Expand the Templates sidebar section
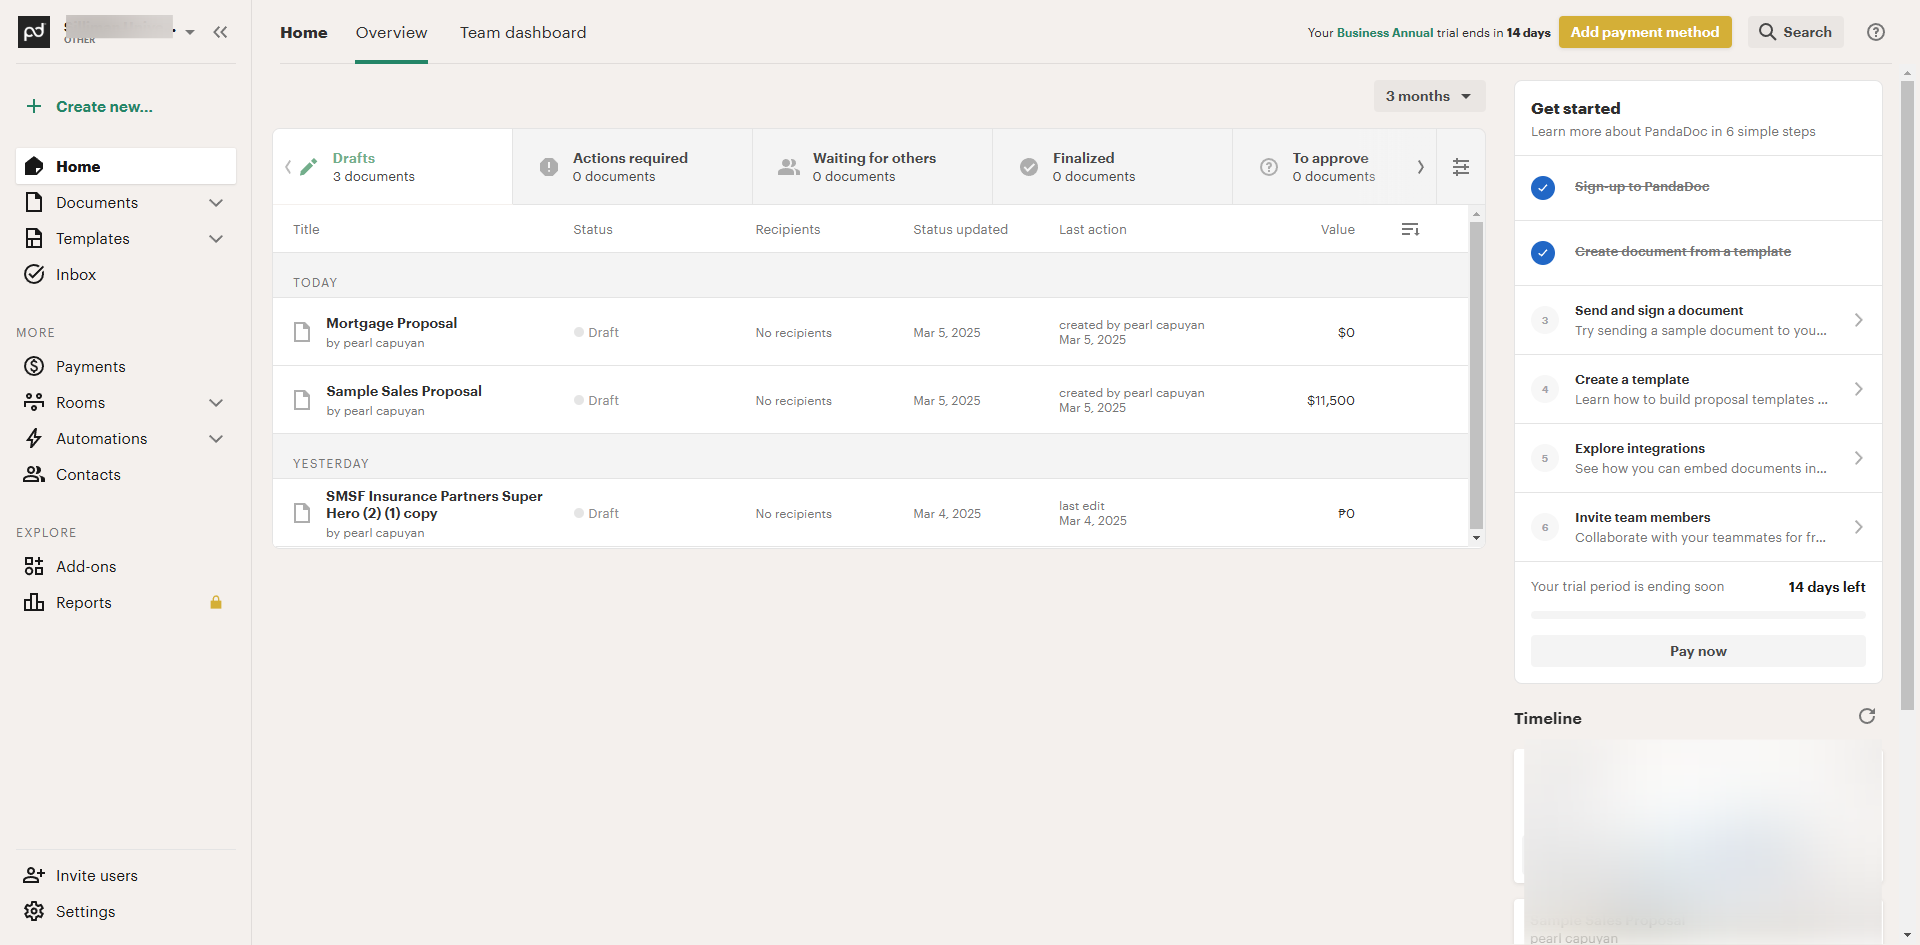The height and width of the screenshot is (945, 1920). (216, 239)
